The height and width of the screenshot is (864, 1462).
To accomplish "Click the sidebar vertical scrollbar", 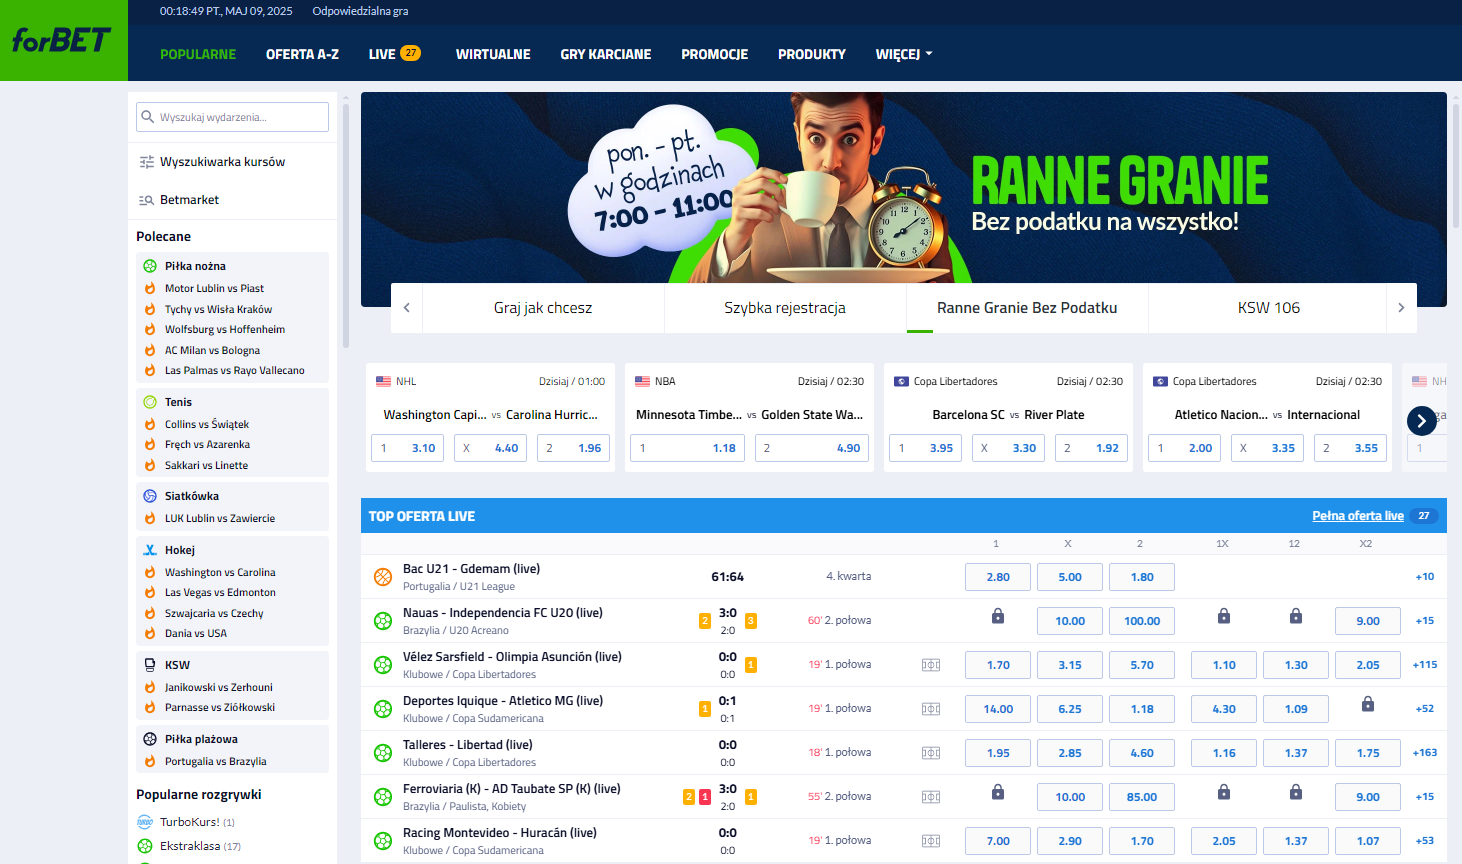I will click(346, 225).
